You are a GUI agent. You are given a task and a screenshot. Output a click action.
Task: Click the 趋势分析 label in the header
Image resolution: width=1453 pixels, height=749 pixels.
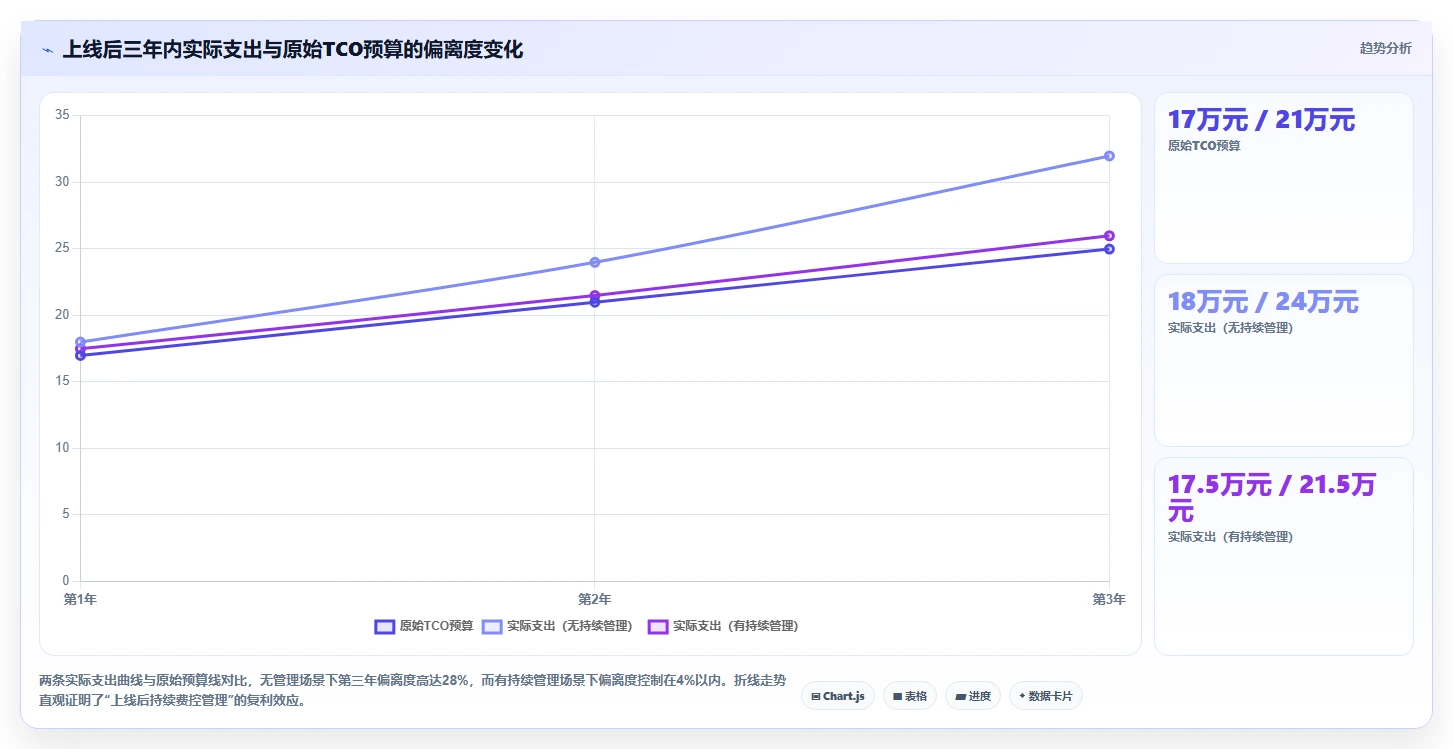(1385, 48)
